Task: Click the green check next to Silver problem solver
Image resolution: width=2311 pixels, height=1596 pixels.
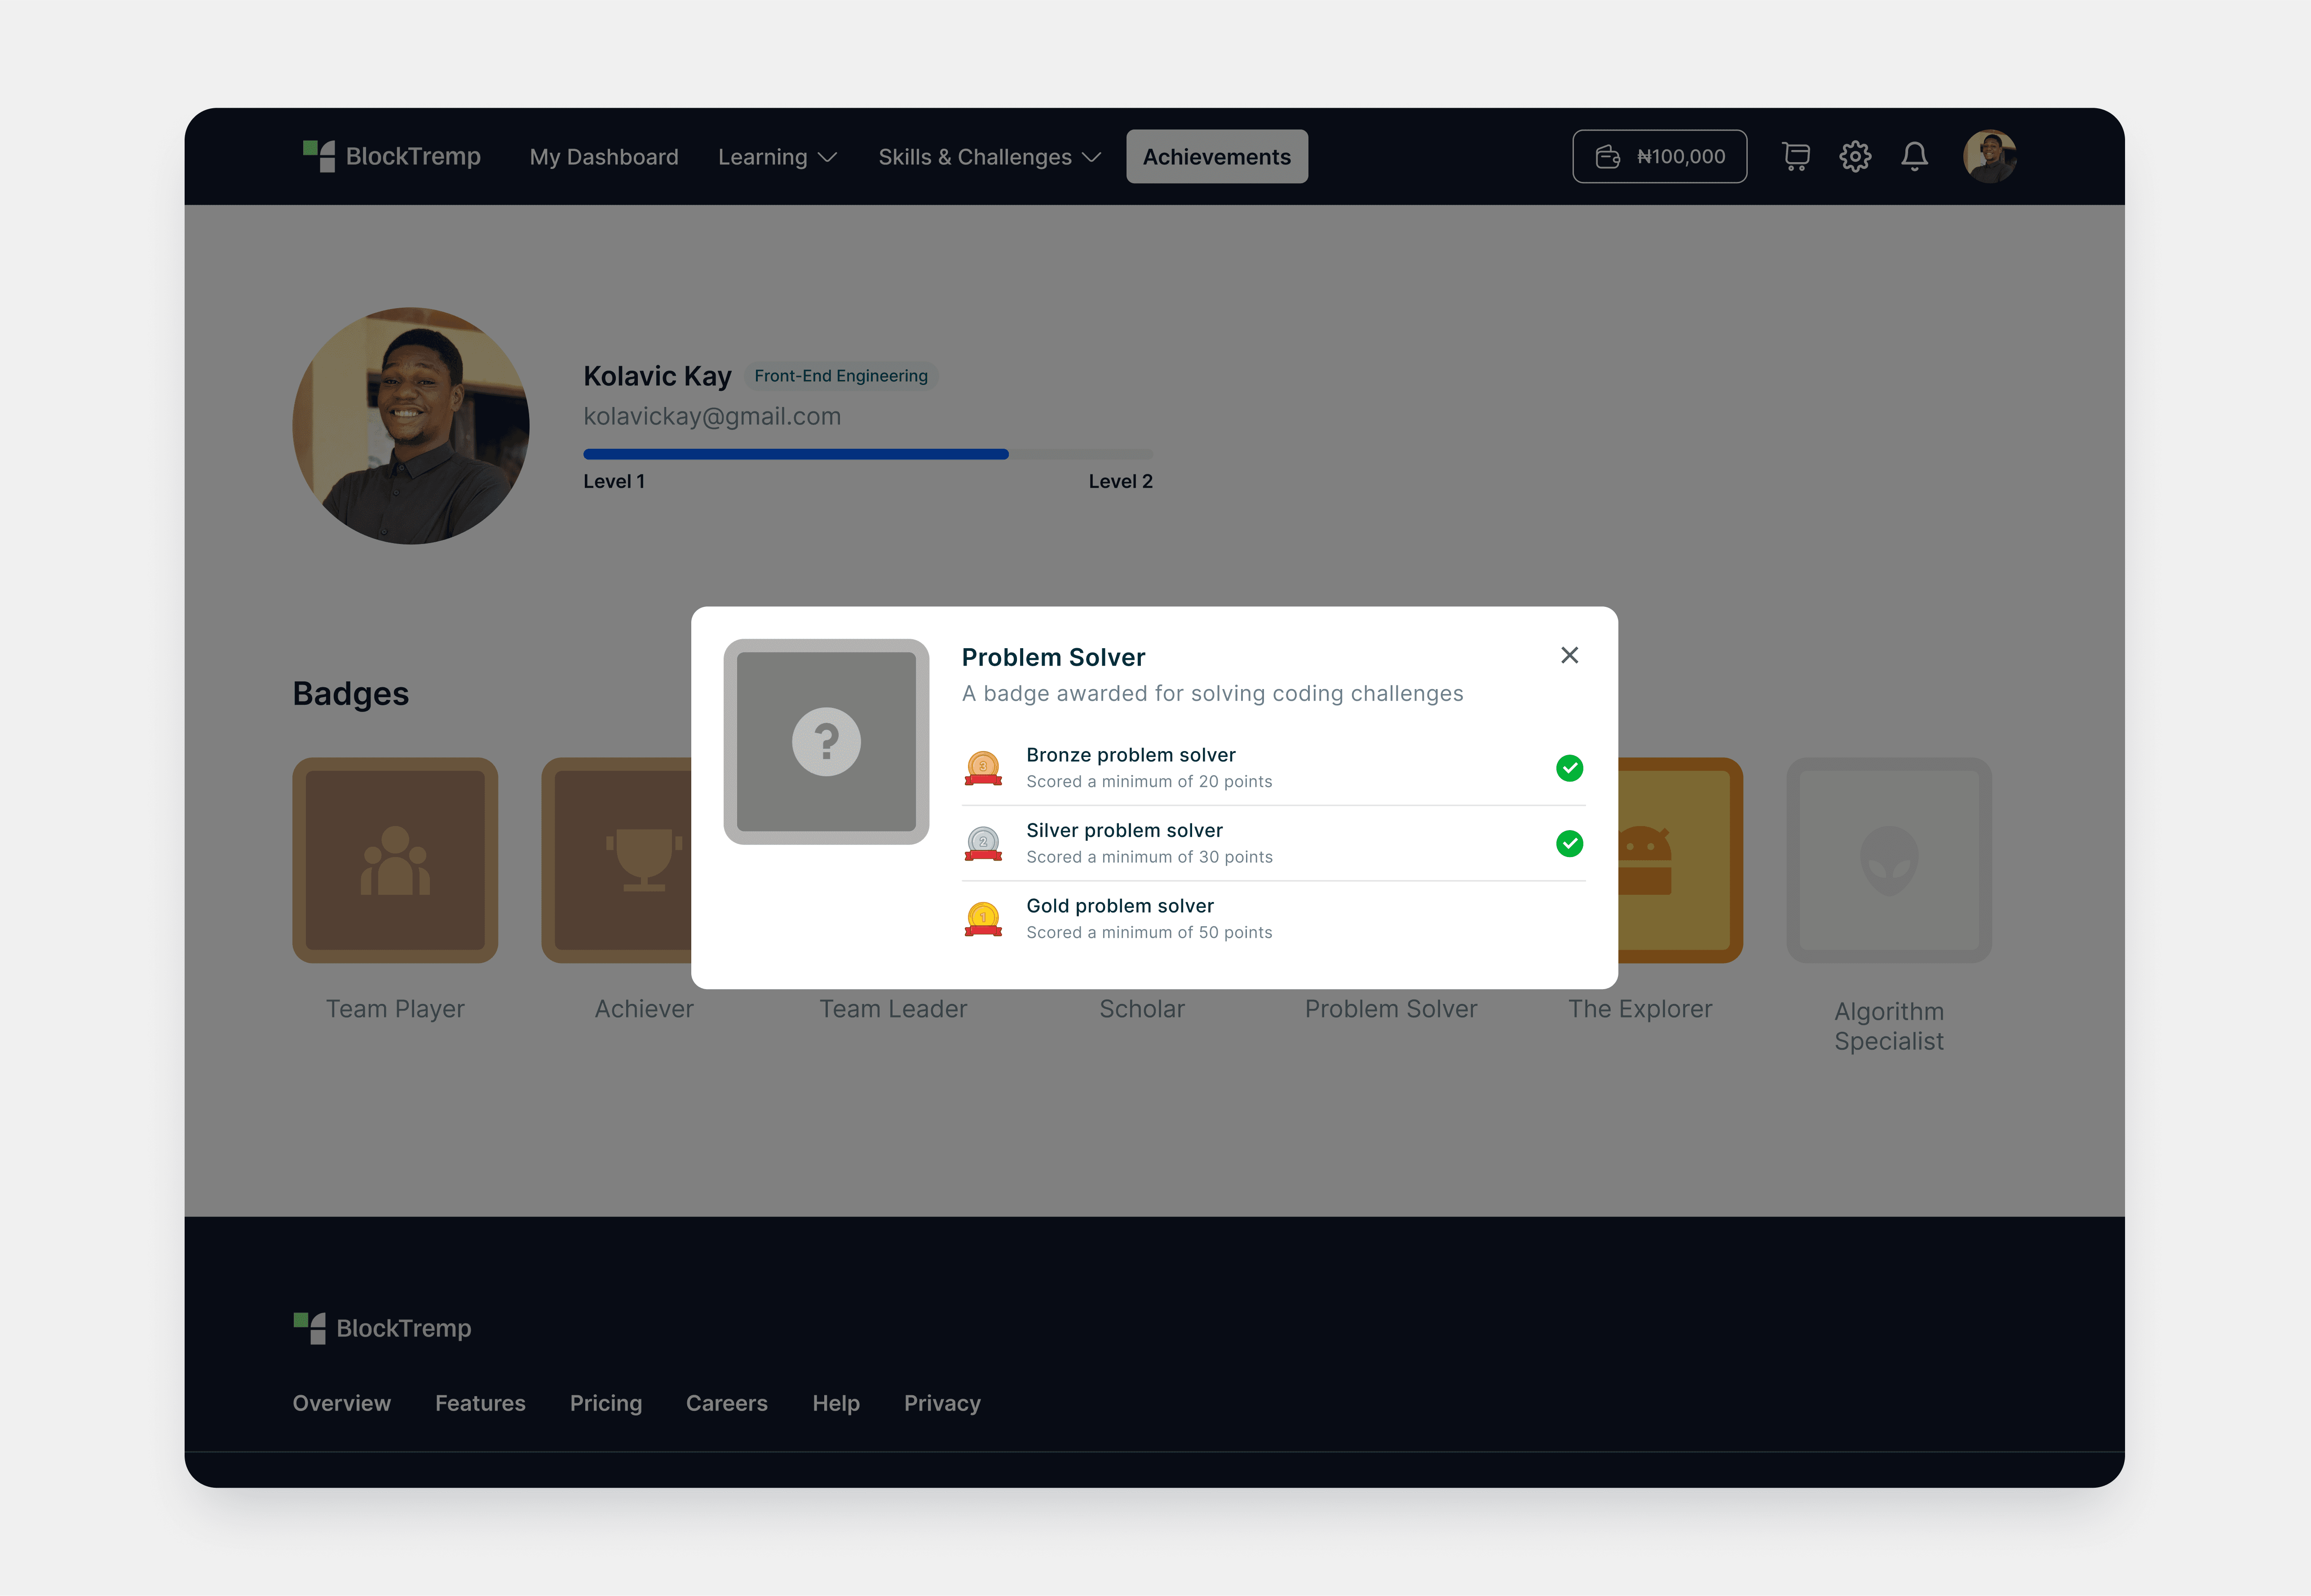Action: click(1569, 844)
